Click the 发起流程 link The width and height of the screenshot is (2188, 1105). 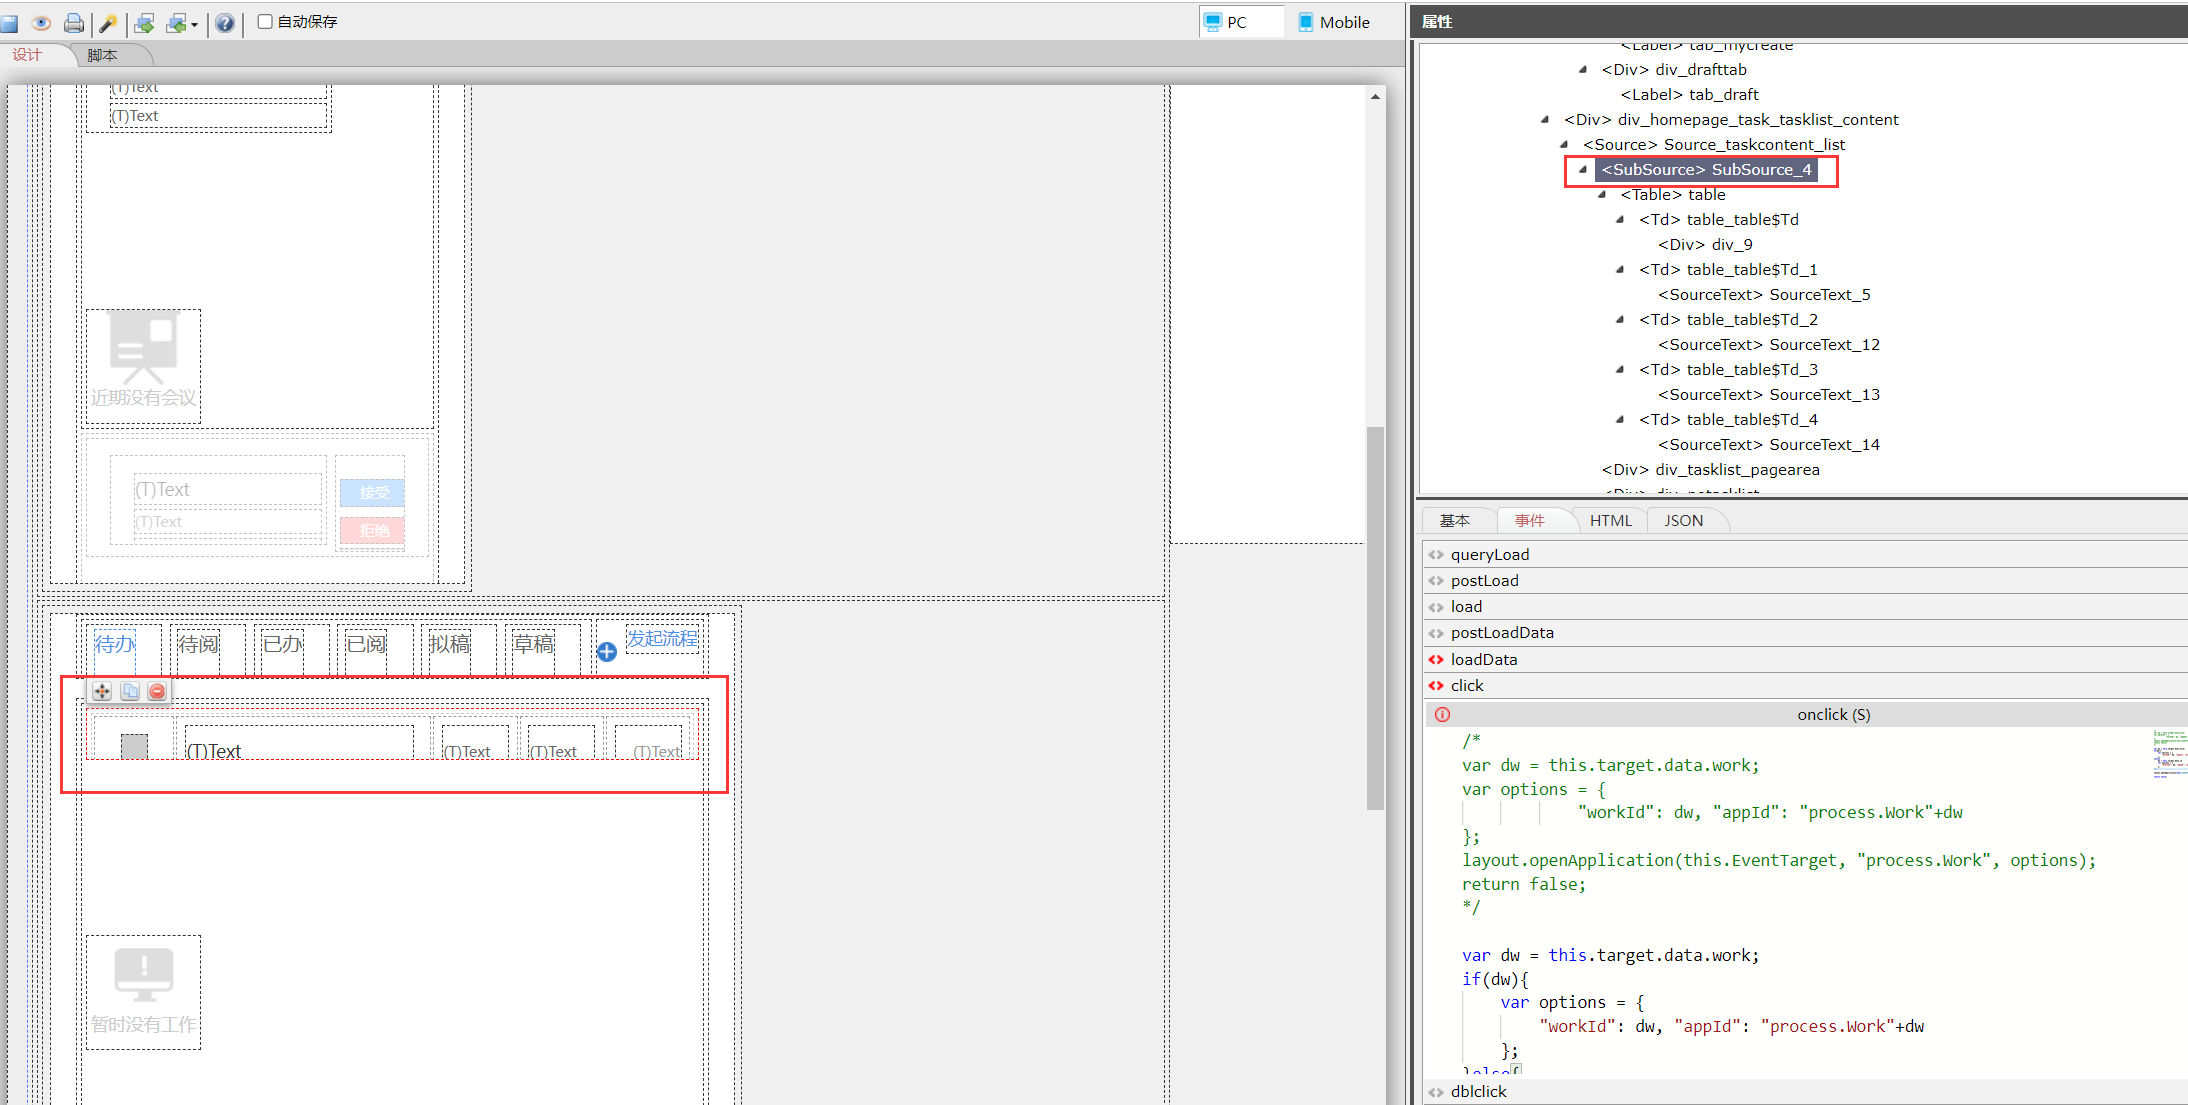click(662, 638)
